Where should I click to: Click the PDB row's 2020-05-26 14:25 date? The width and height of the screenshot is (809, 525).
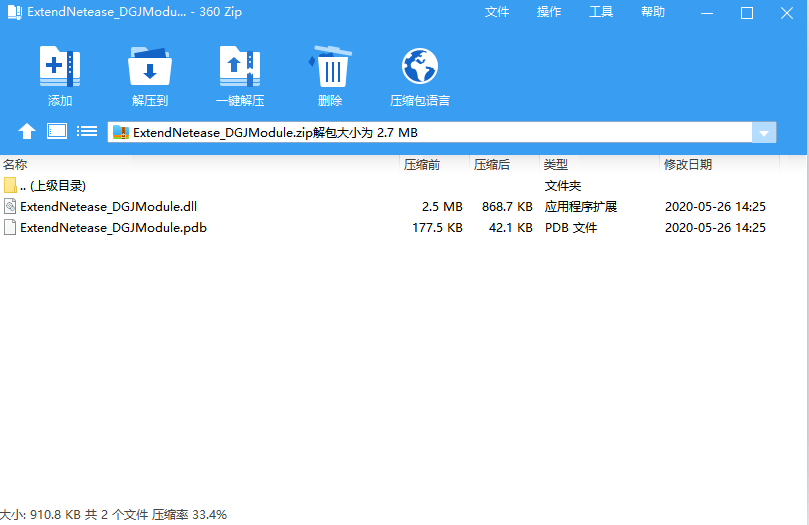715,228
